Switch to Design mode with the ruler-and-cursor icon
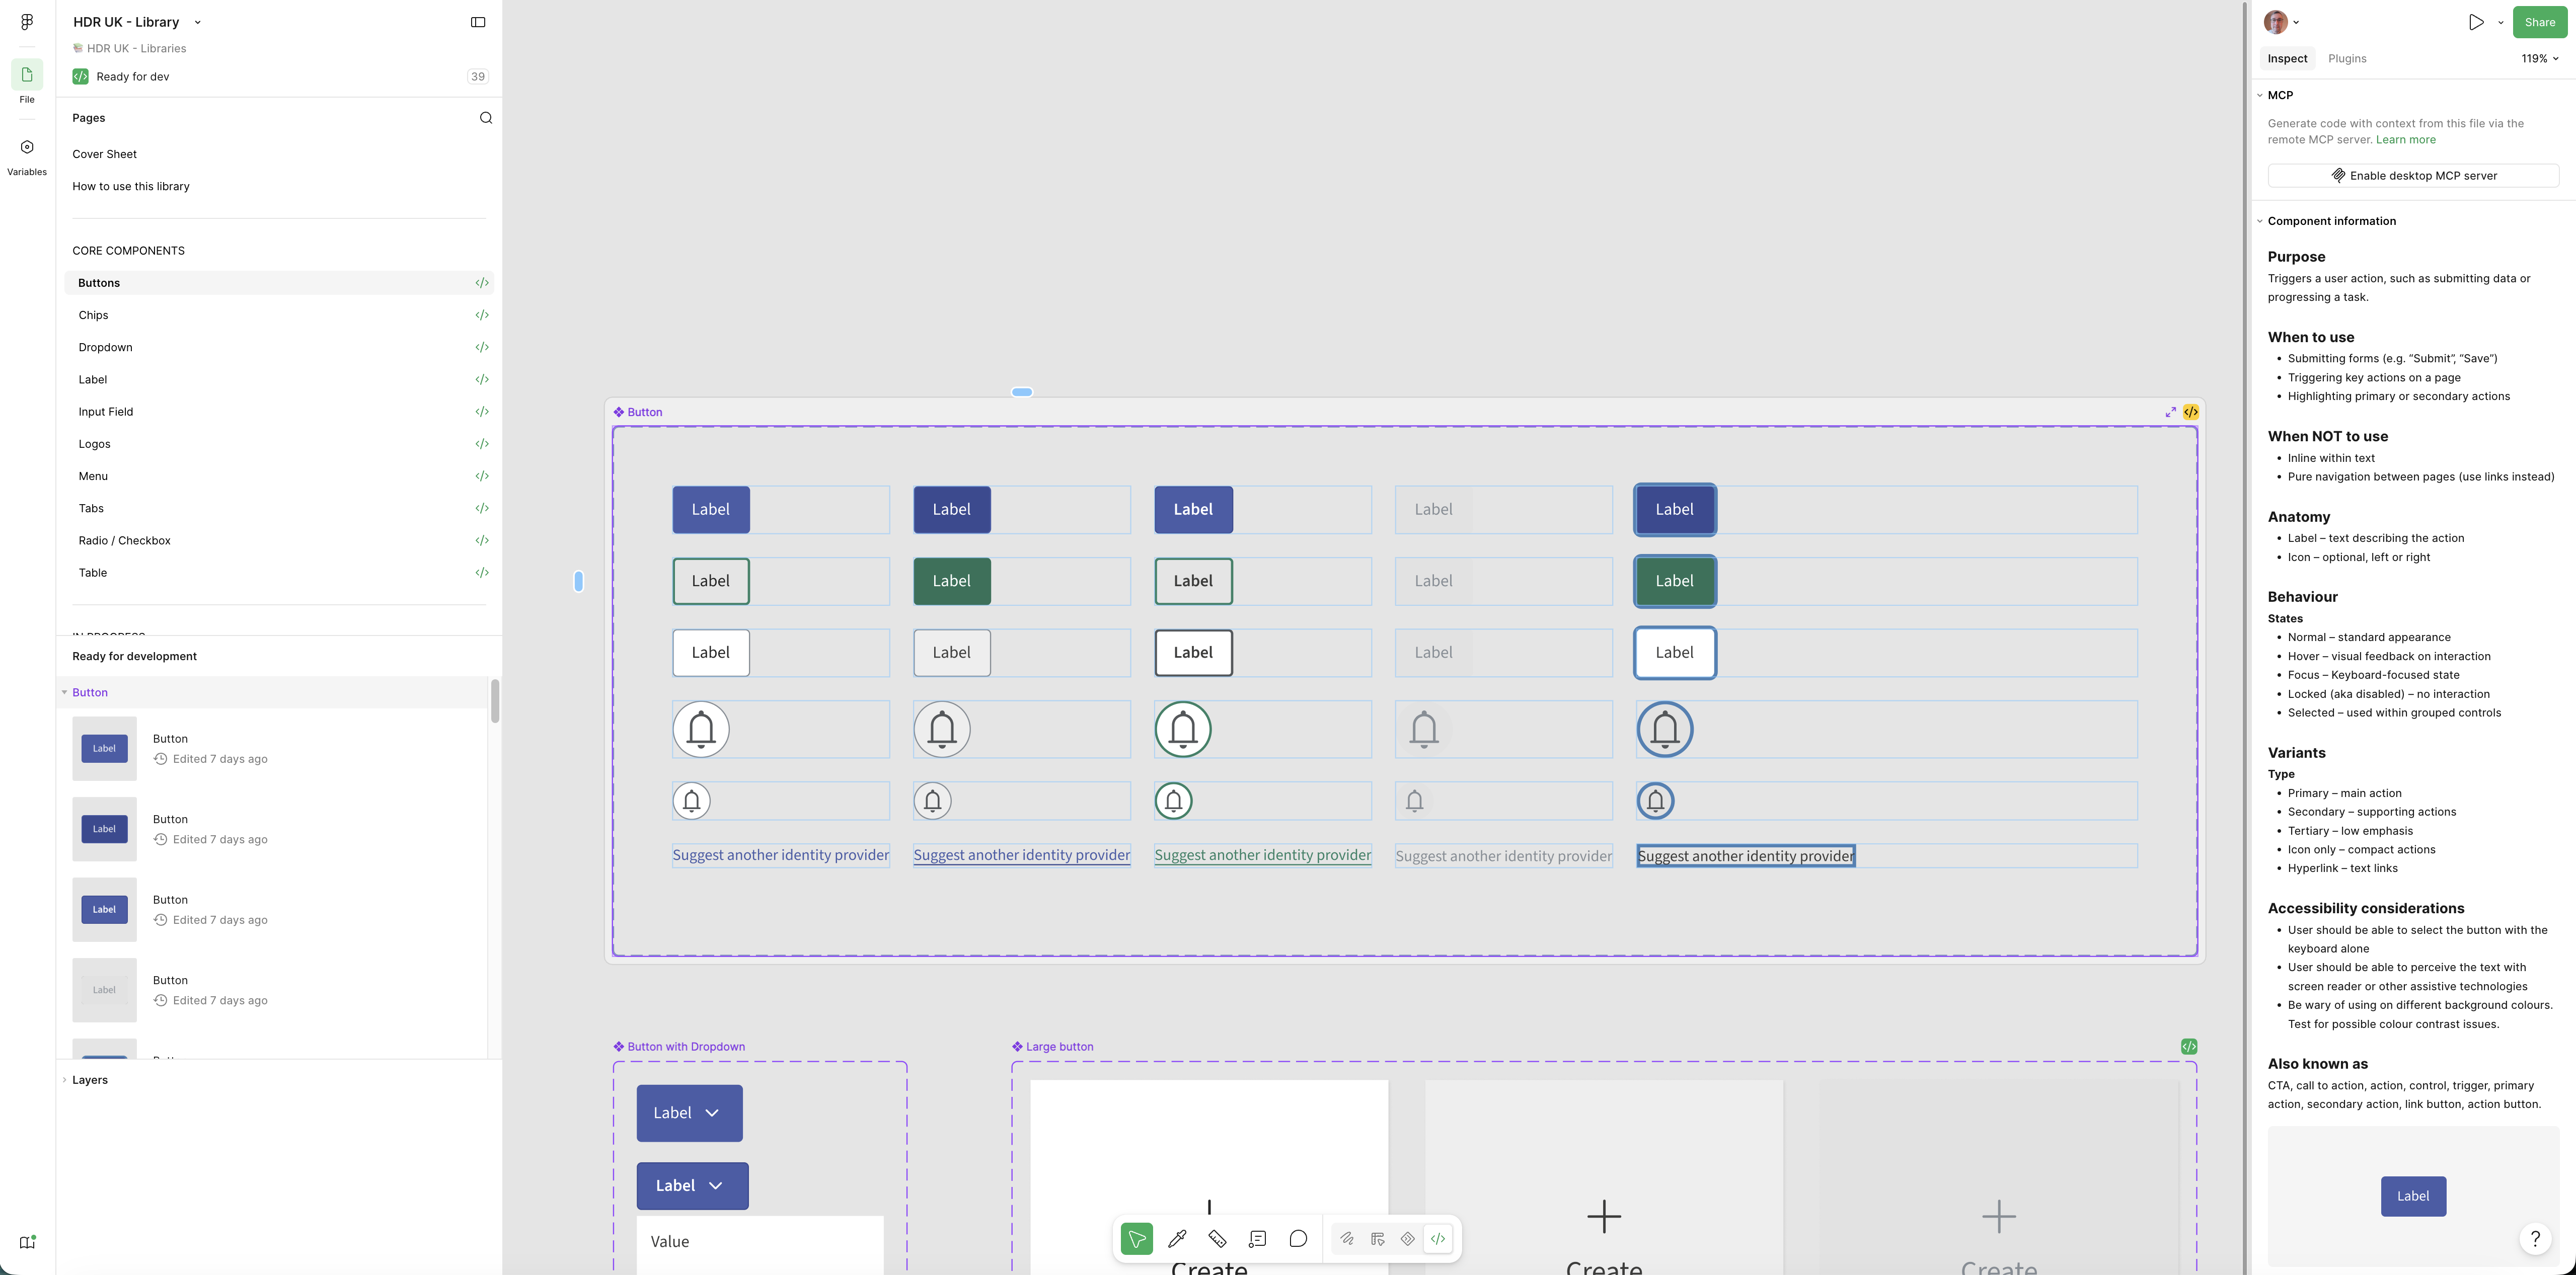This screenshot has height=1275, width=2576. pos(1378,1239)
